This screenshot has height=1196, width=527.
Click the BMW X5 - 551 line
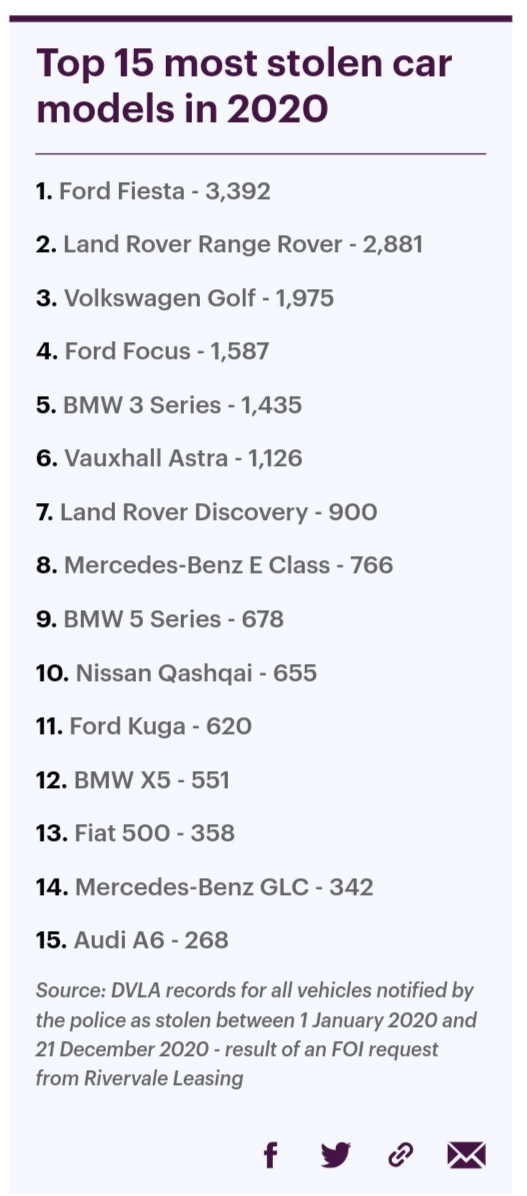point(133,780)
